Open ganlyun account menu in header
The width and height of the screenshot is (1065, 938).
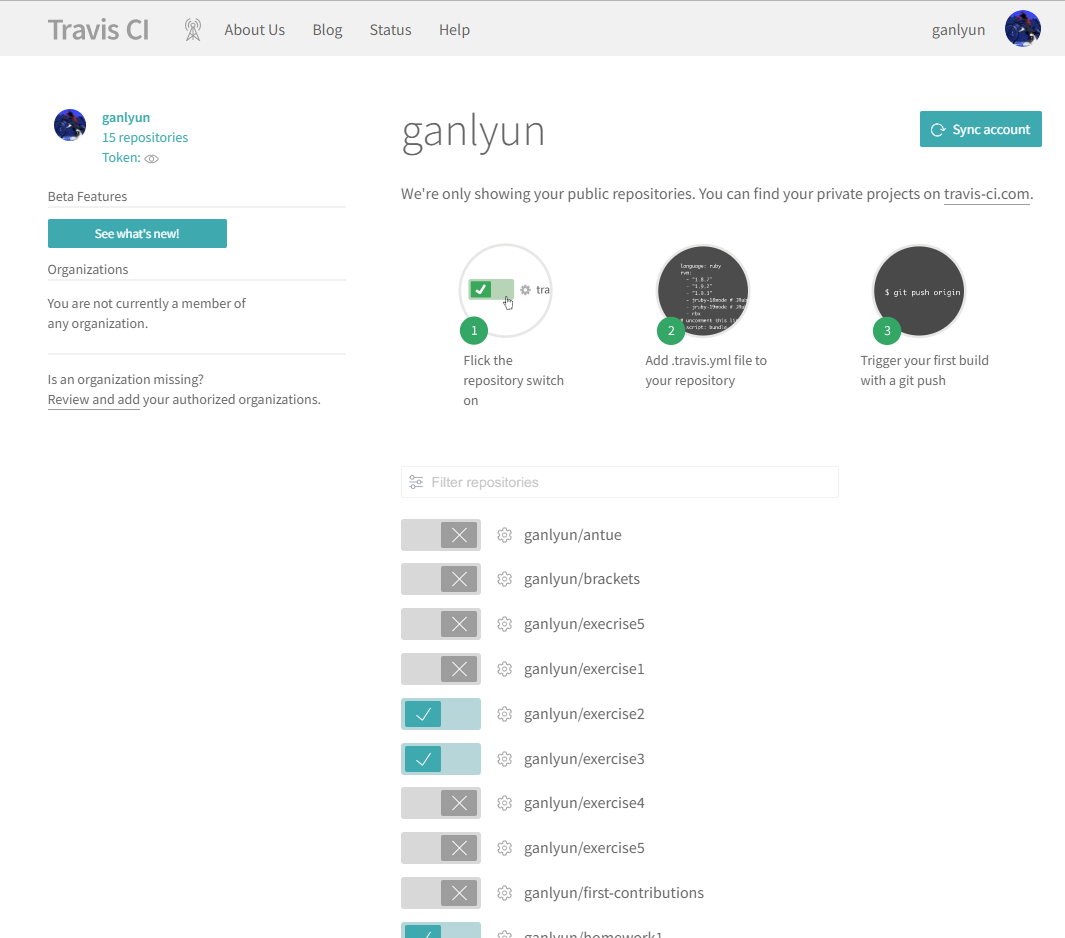click(958, 30)
